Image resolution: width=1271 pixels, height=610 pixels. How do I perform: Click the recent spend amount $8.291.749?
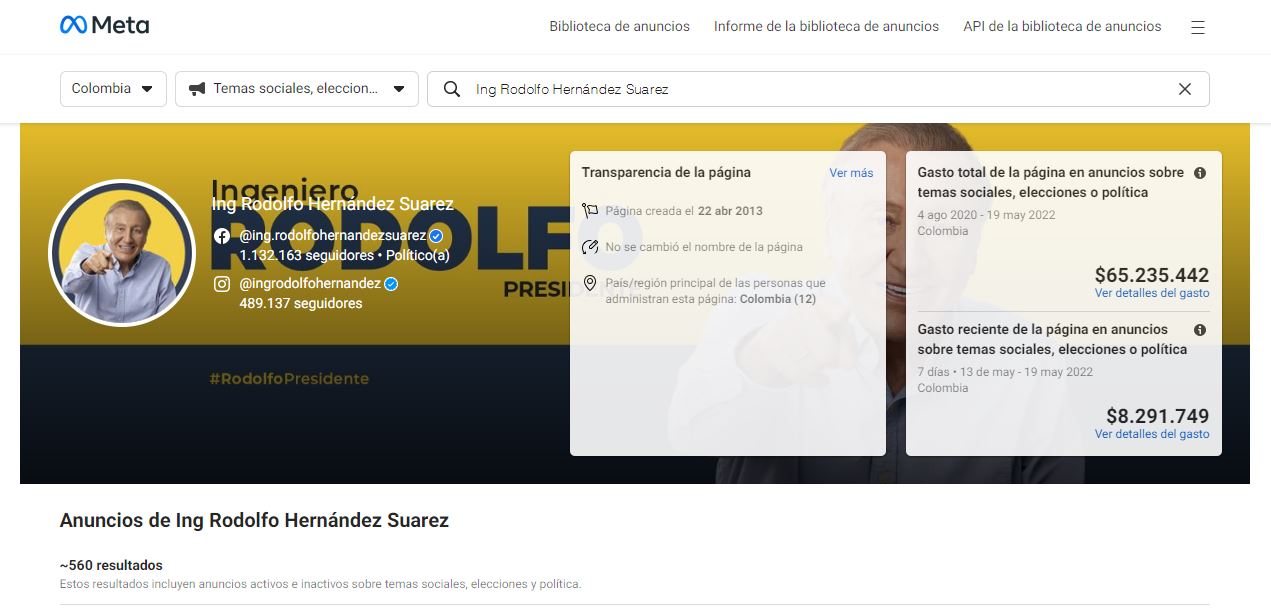[1157, 416]
